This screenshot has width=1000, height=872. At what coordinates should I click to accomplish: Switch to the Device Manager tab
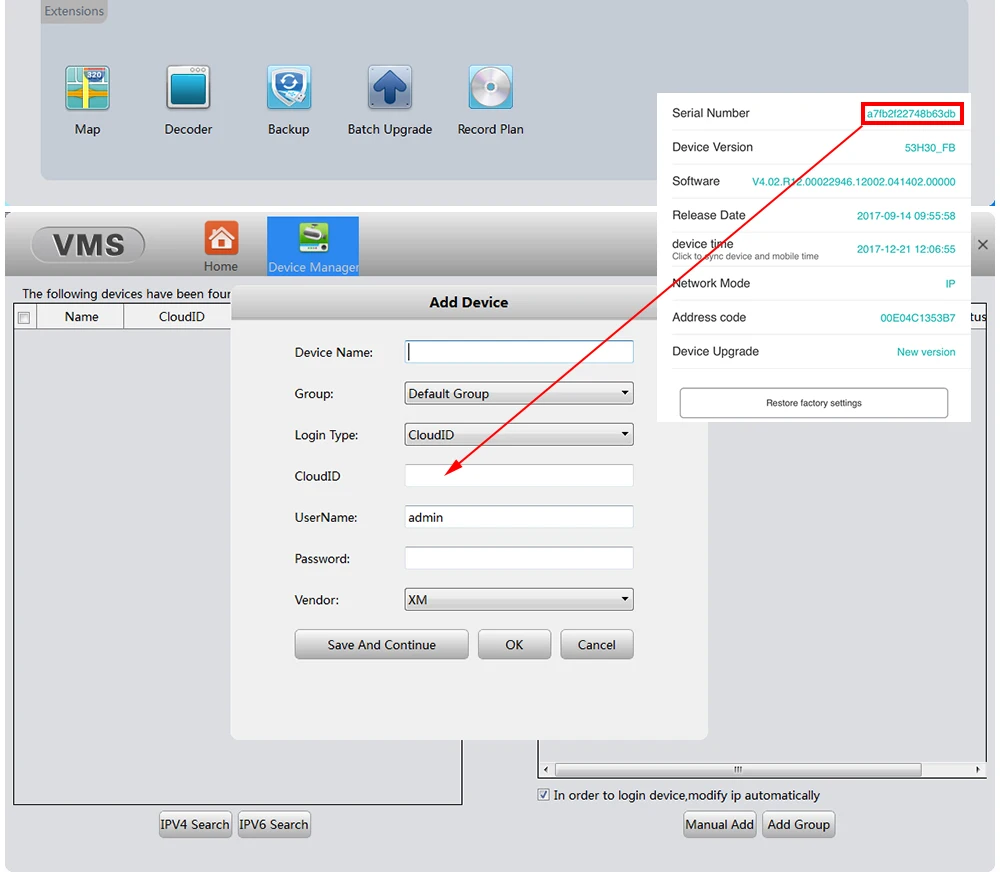click(x=313, y=246)
